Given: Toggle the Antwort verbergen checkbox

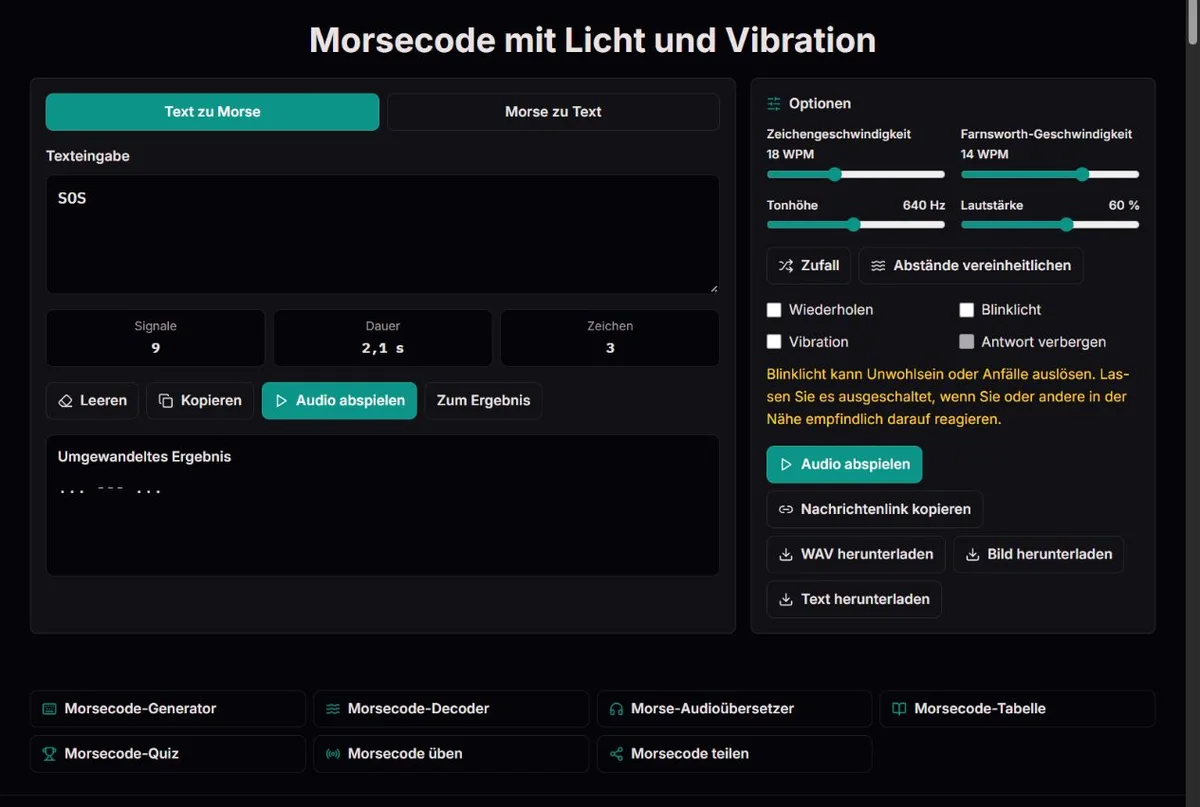Looking at the screenshot, I should tap(967, 342).
